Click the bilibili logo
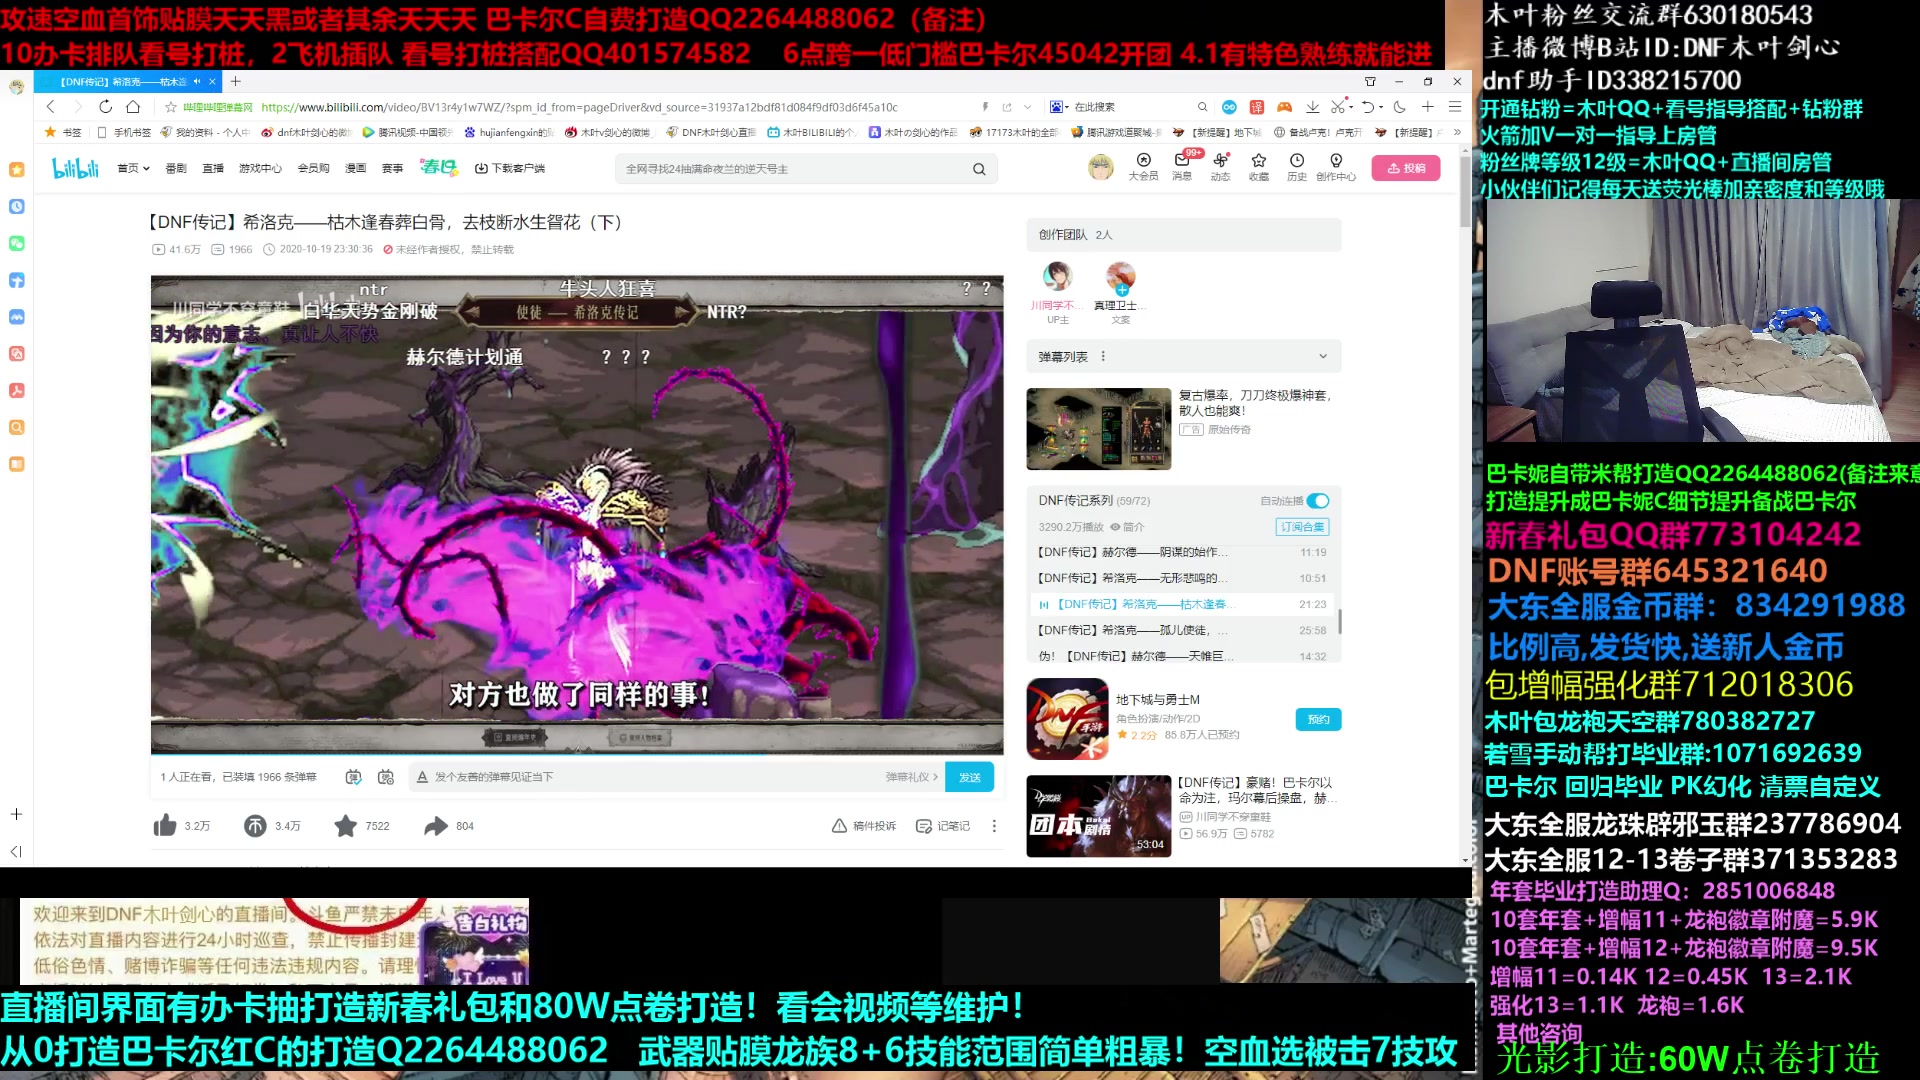This screenshot has width=1920, height=1080. pos(75,168)
